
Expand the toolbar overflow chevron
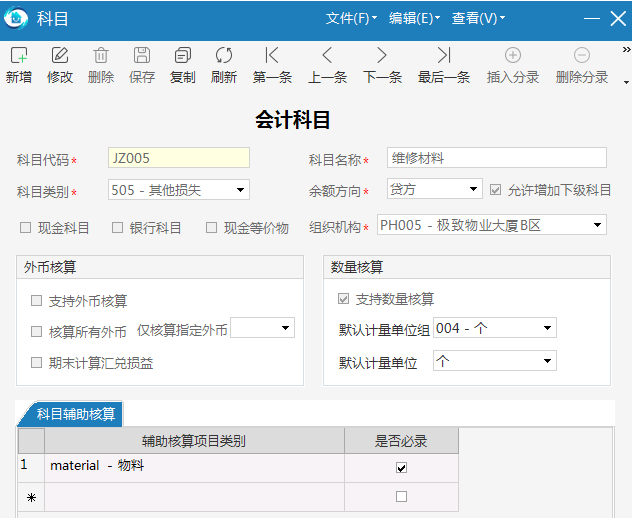coord(626,50)
